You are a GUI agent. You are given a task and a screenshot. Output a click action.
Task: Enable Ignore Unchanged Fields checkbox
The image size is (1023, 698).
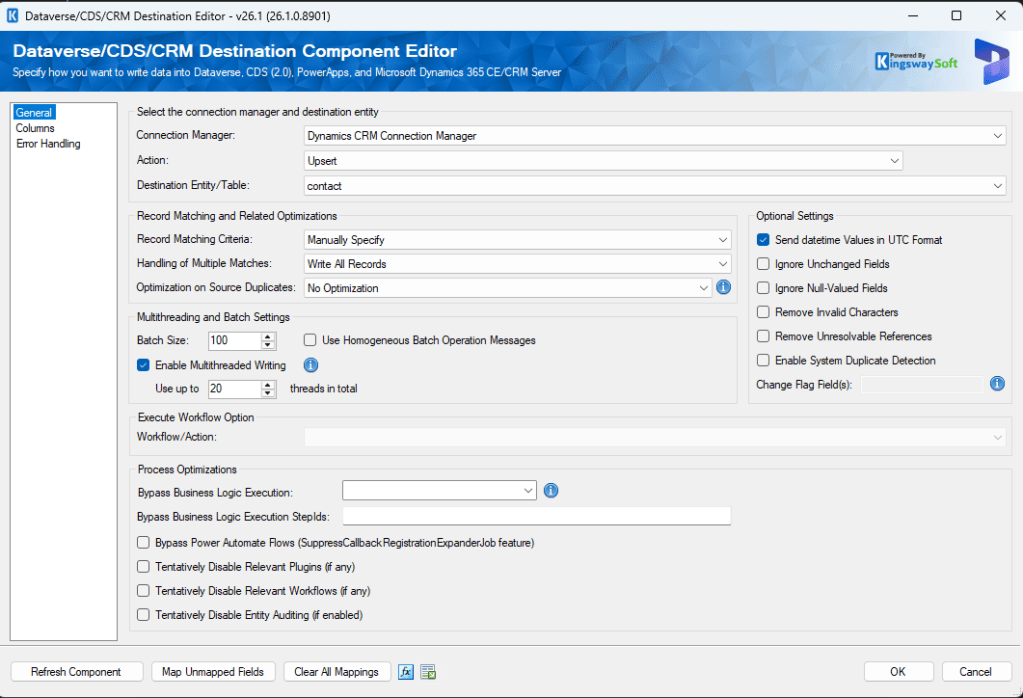pos(763,264)
